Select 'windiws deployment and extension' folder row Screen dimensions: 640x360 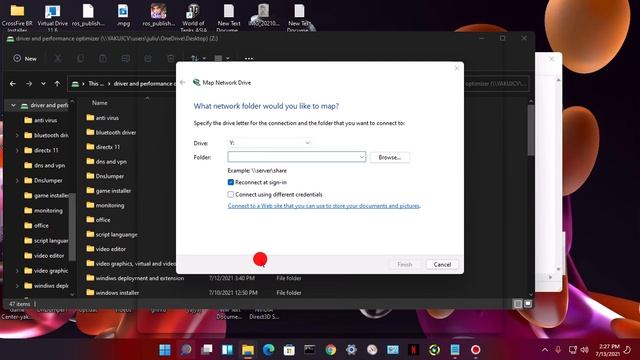coord(140,278)
